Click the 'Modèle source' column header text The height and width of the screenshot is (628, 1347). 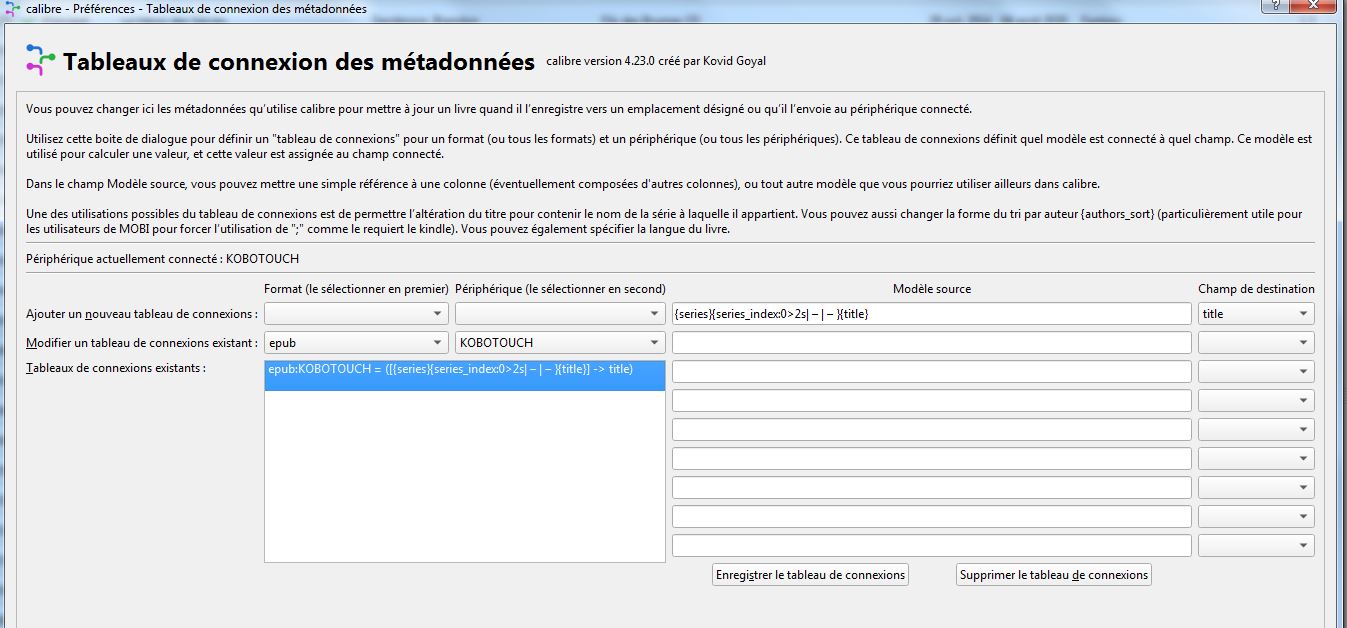[x=932, y=289]
